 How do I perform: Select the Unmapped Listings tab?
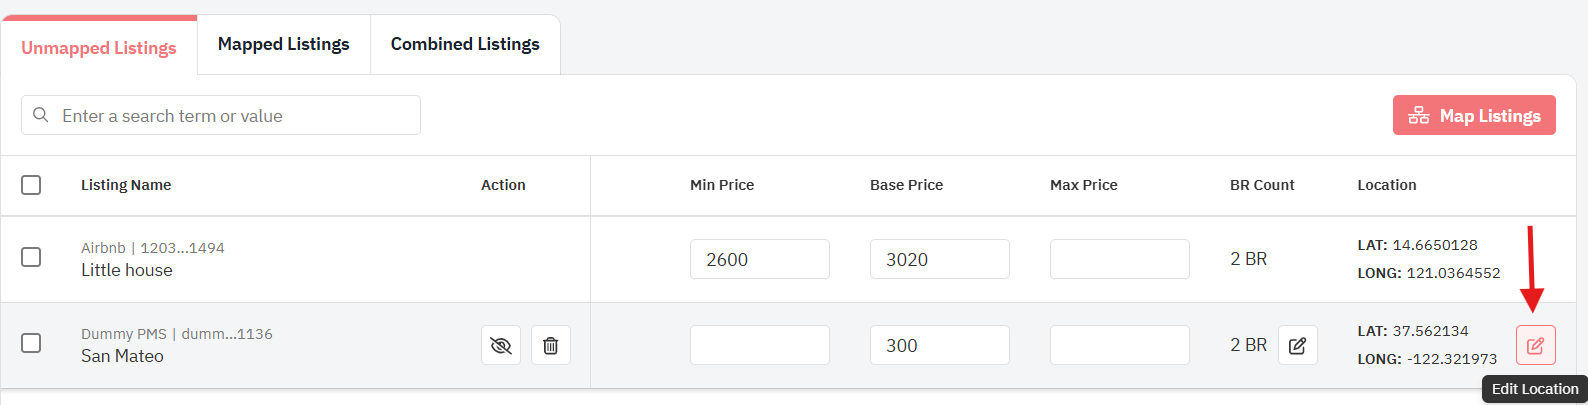pos(99,47)
